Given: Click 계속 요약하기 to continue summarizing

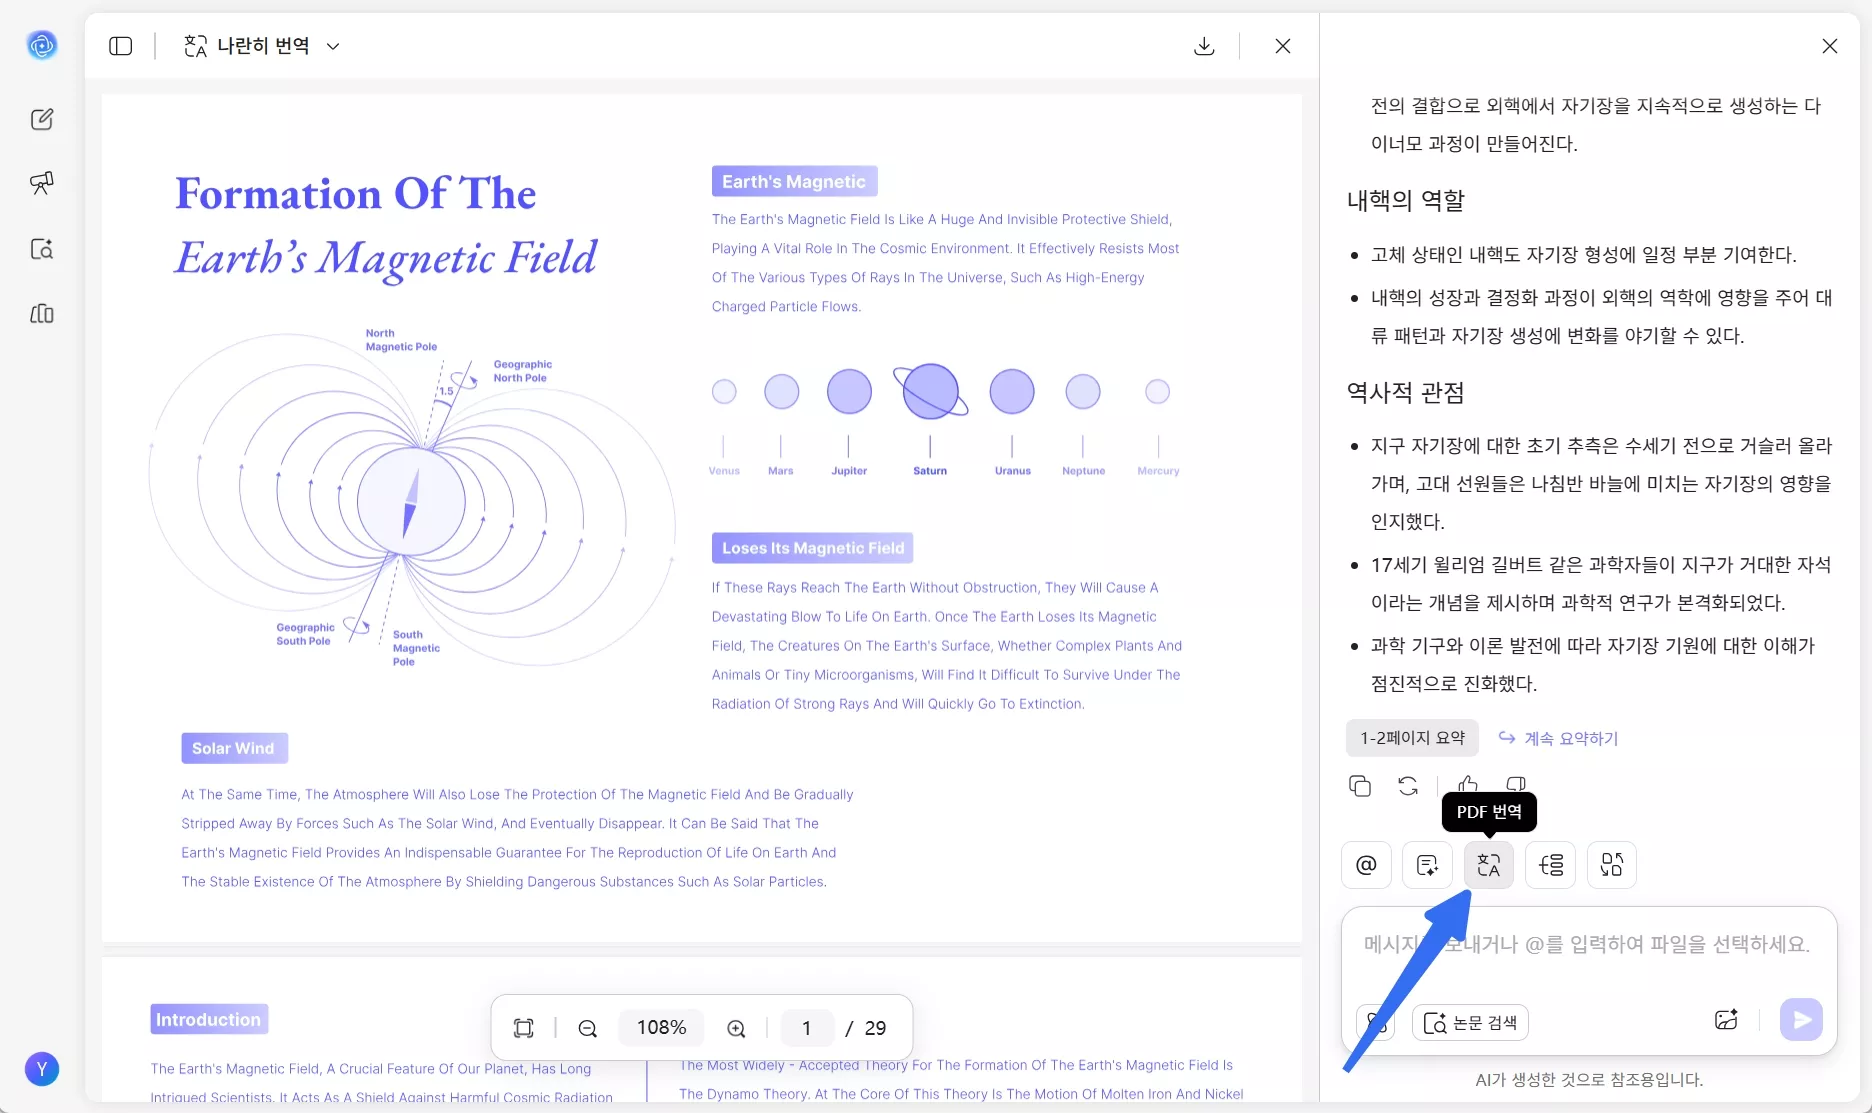Looking at the screenshot, I should [1557, 738].
